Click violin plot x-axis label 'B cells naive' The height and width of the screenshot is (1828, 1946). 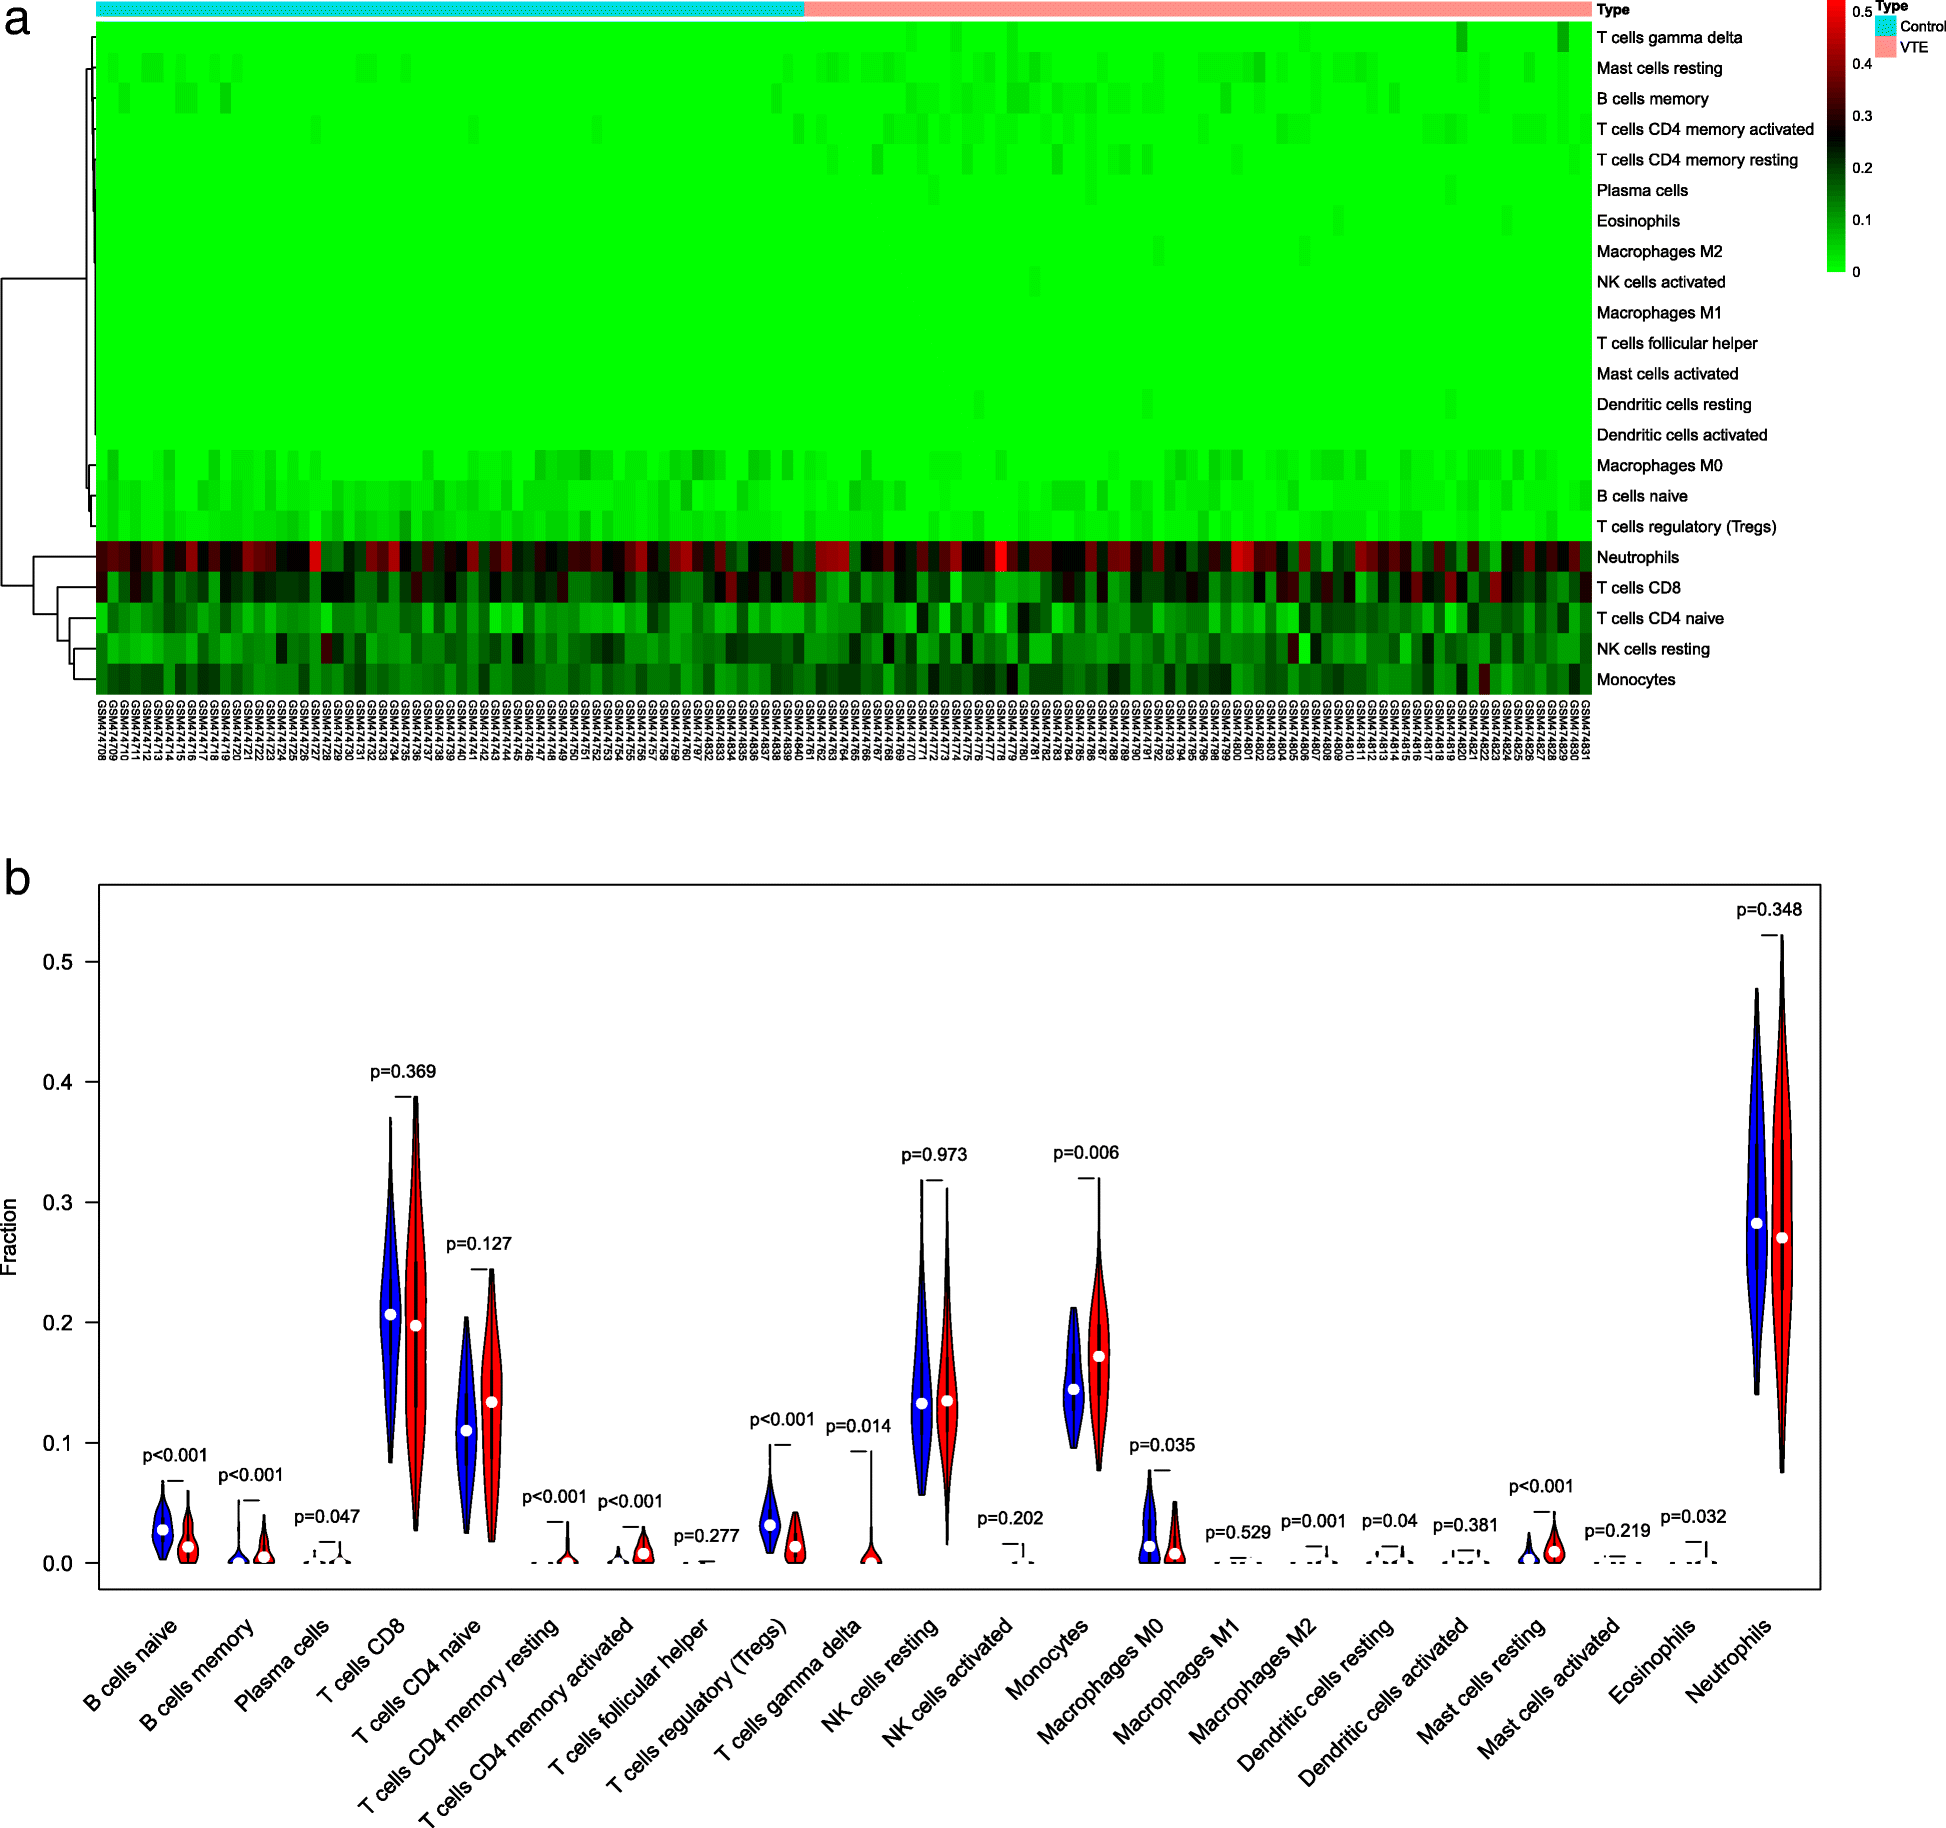pos(130,1665)
